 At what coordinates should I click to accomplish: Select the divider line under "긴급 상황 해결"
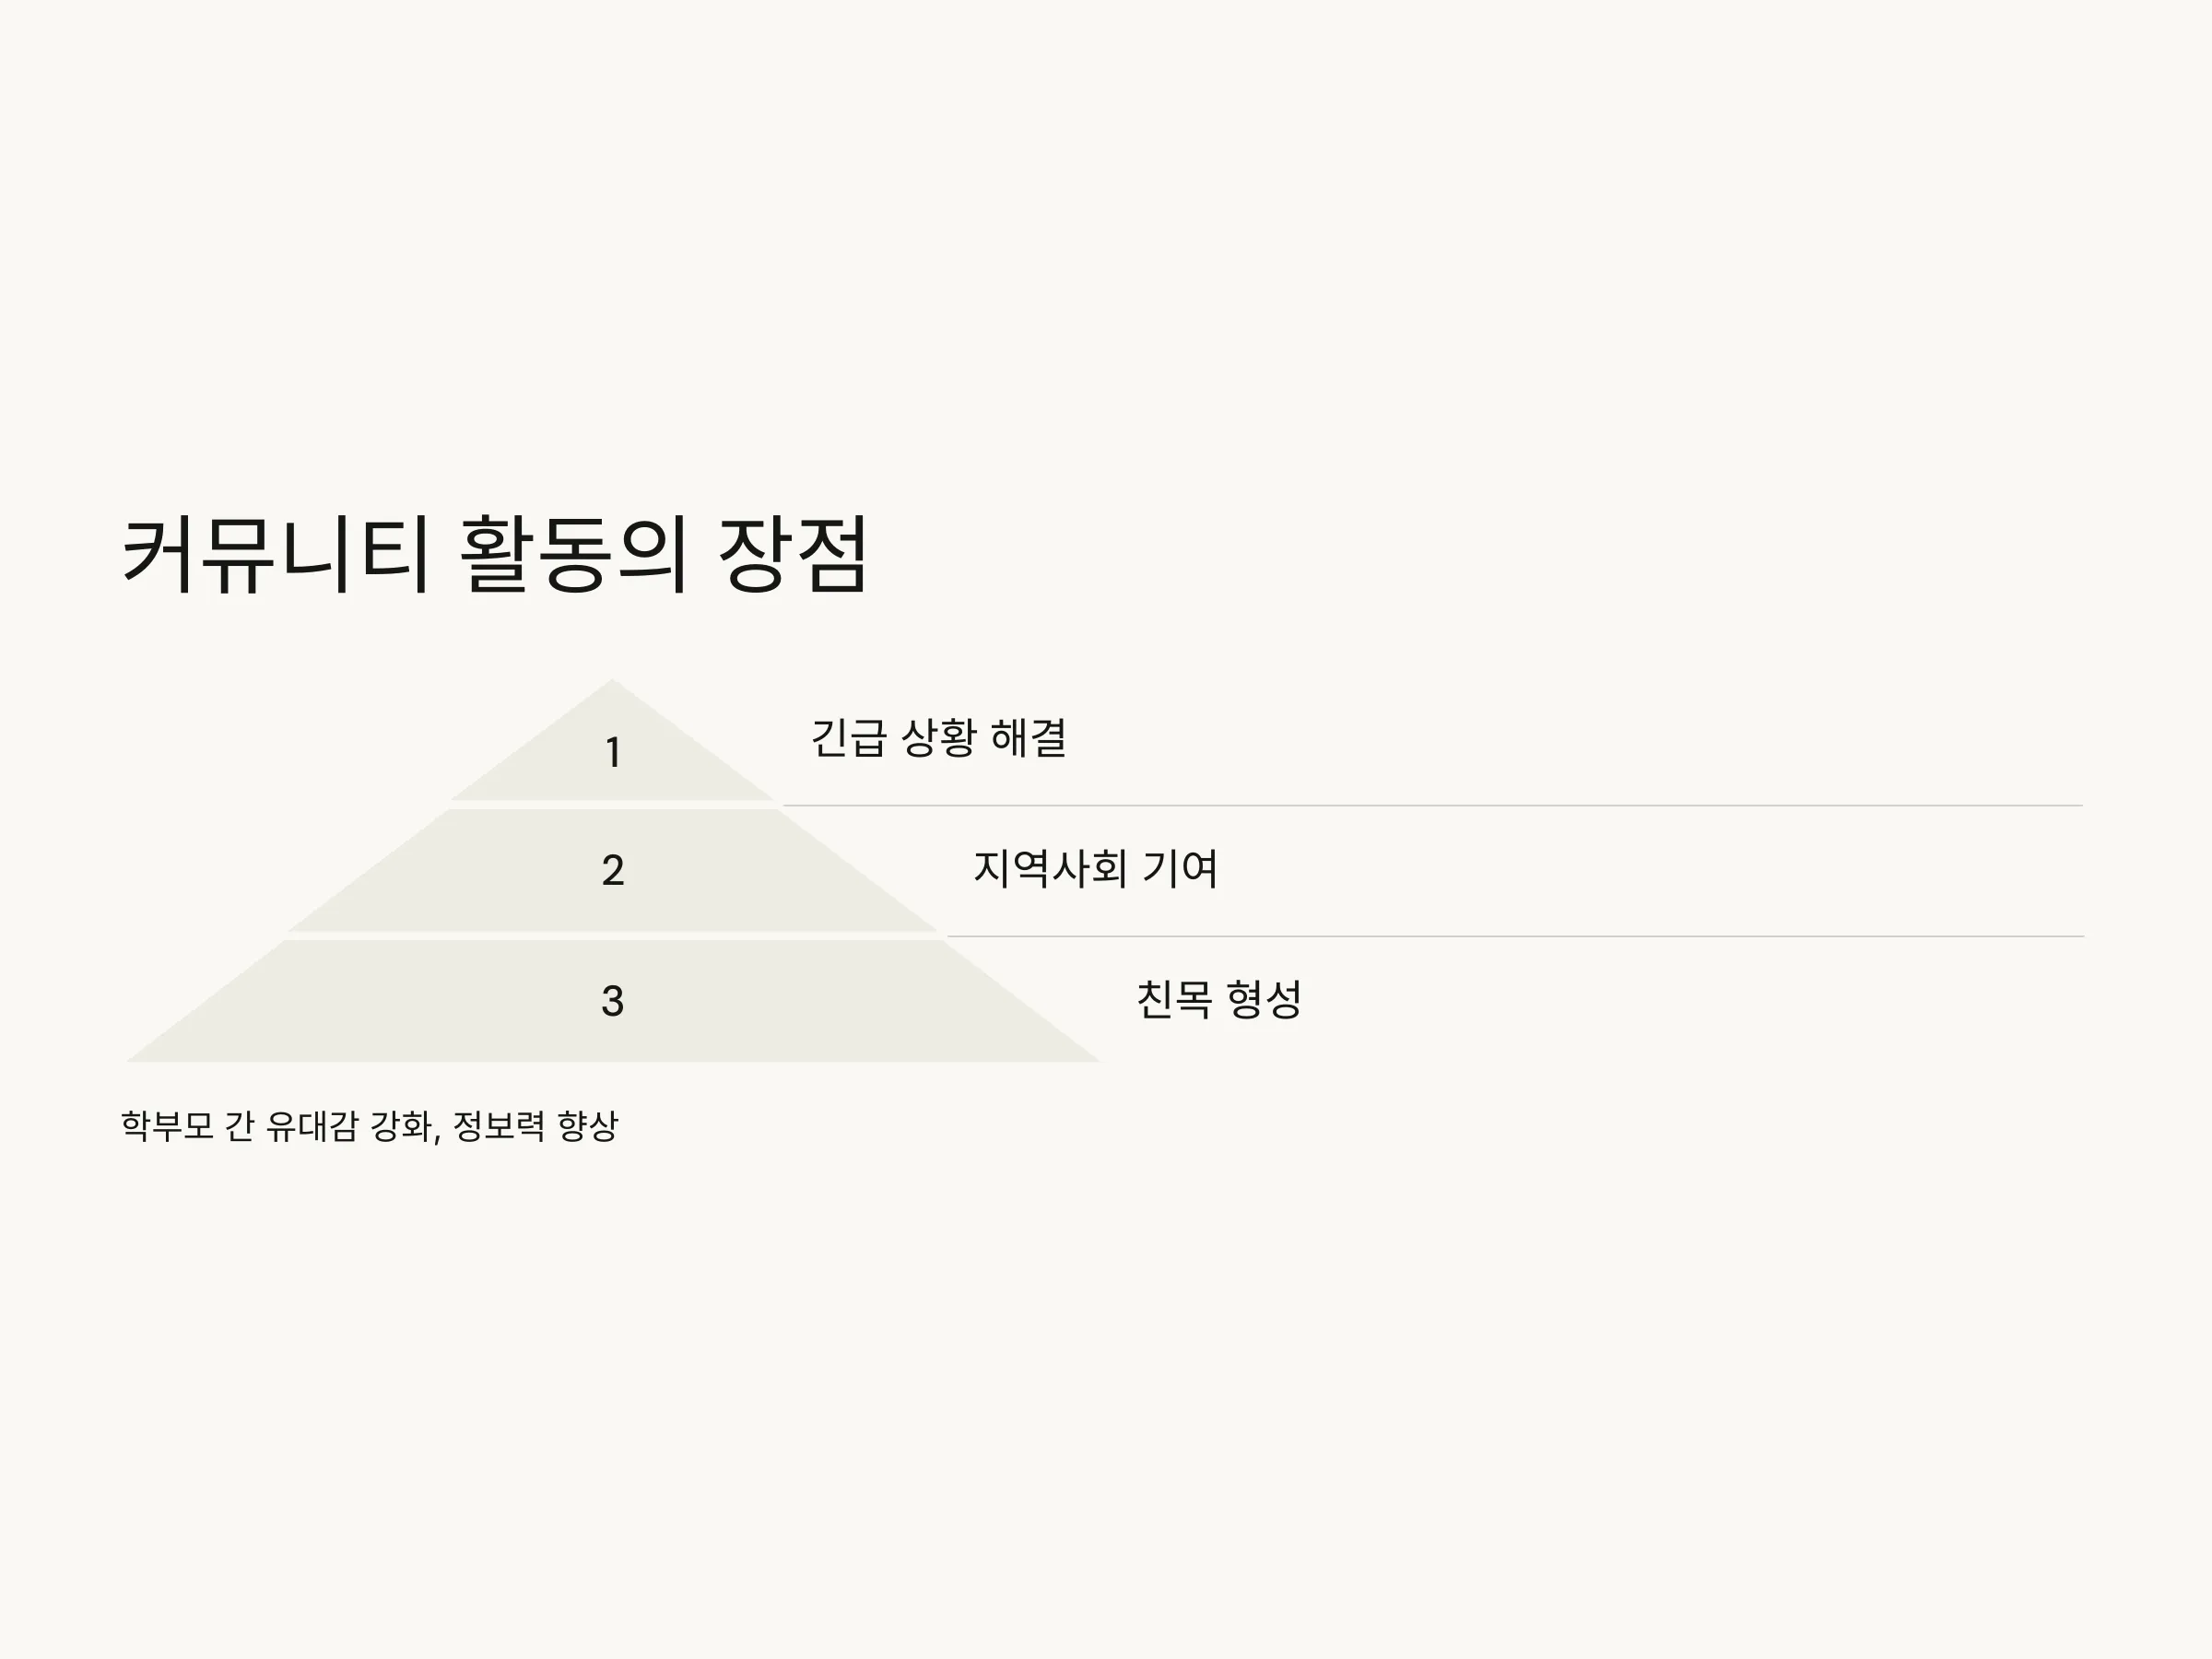click(1432, 805)
